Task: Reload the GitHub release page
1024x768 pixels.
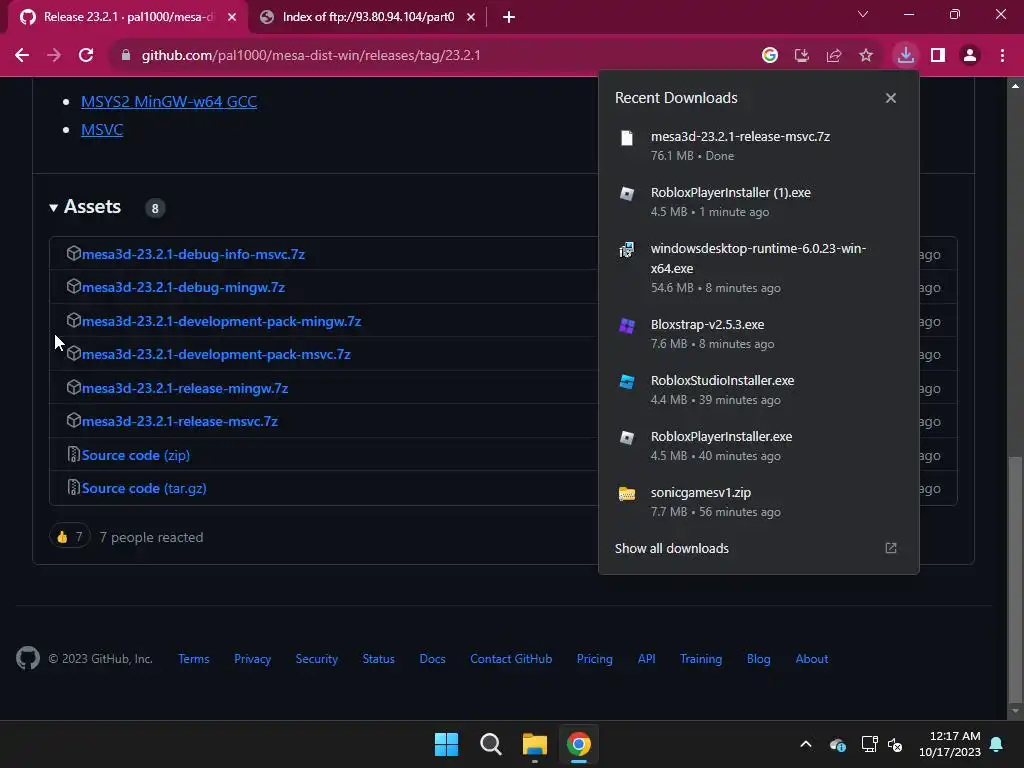Action: pyautogui.click(x=86, y=56)
